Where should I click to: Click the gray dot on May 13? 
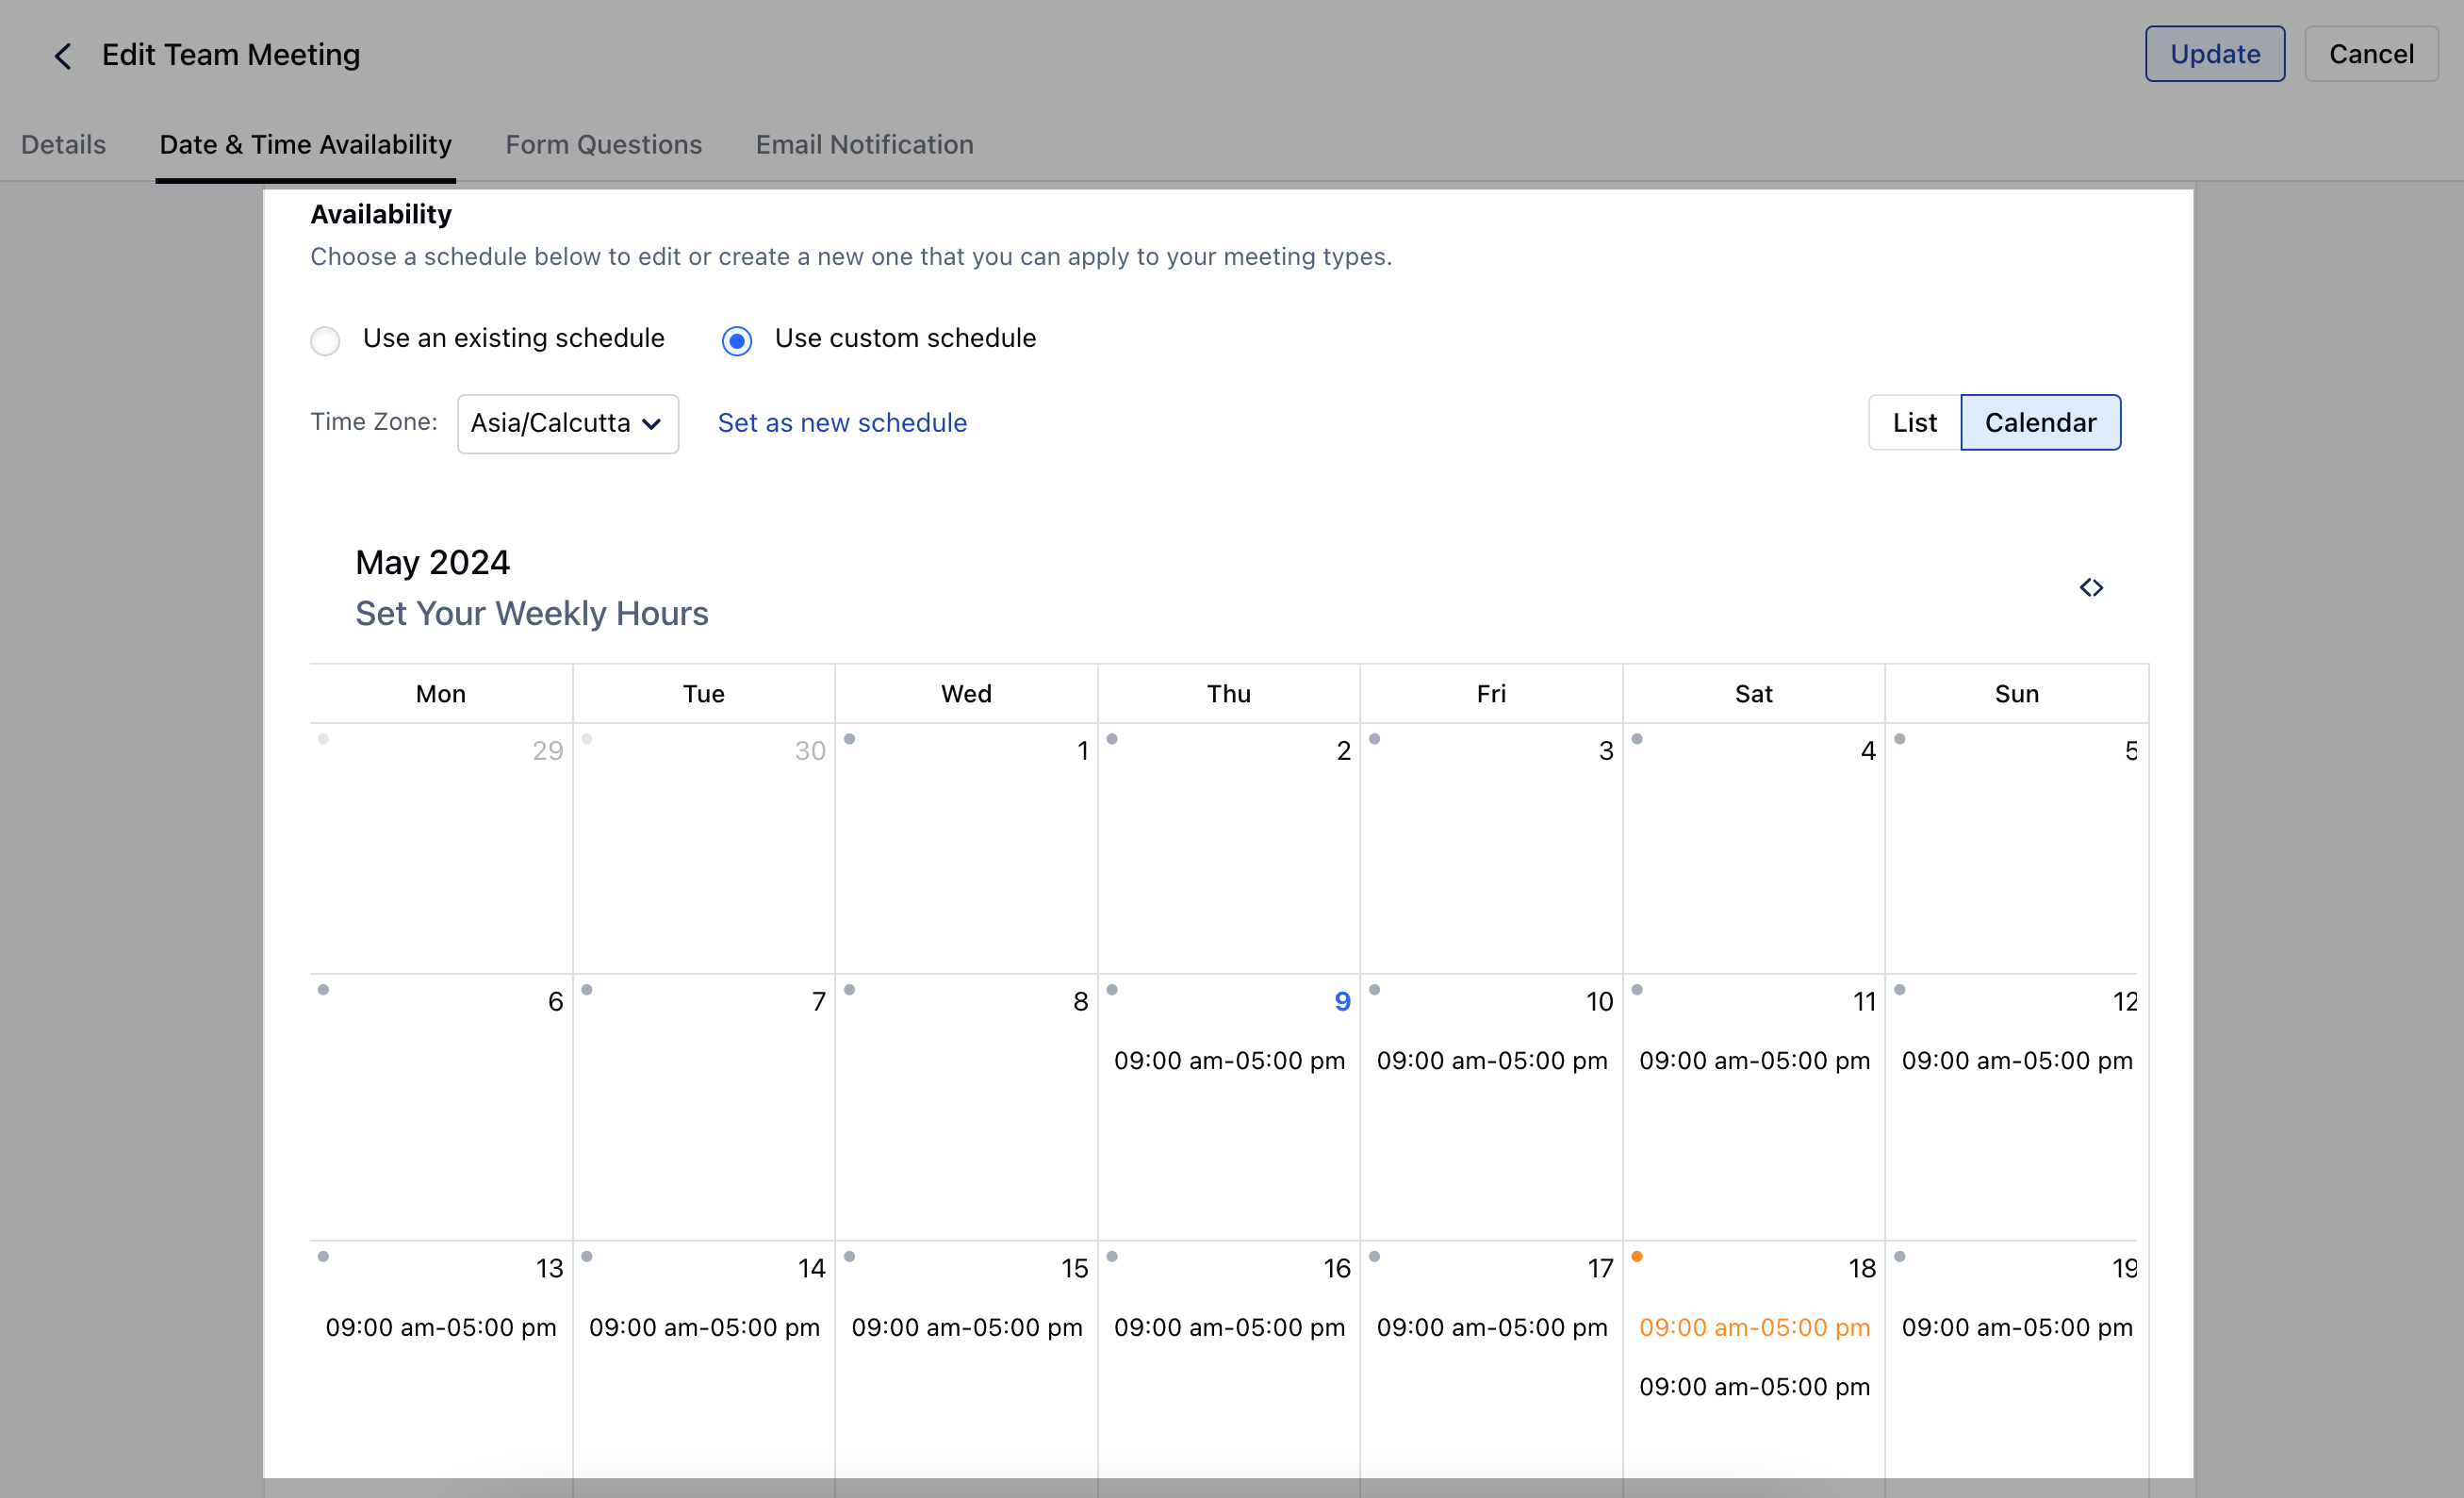point(323,1256)
